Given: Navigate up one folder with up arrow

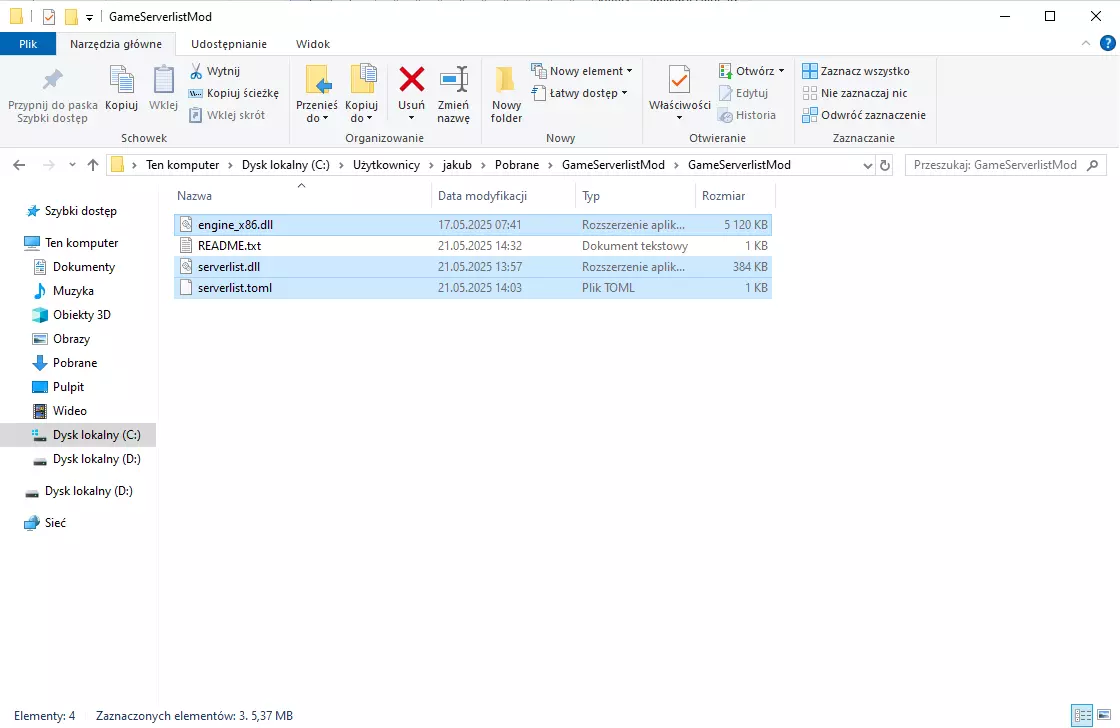Looking at the screenshot, I should [93, 165].
